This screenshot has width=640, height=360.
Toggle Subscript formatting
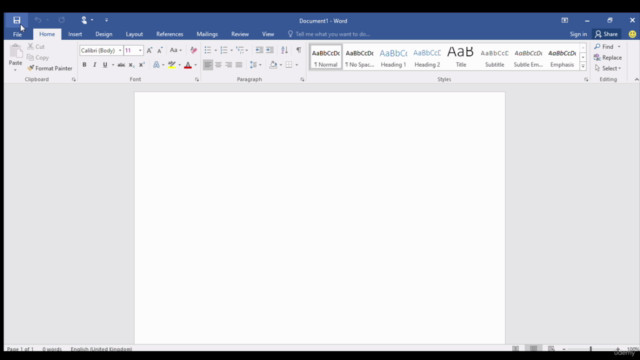[x=131, y=65]
